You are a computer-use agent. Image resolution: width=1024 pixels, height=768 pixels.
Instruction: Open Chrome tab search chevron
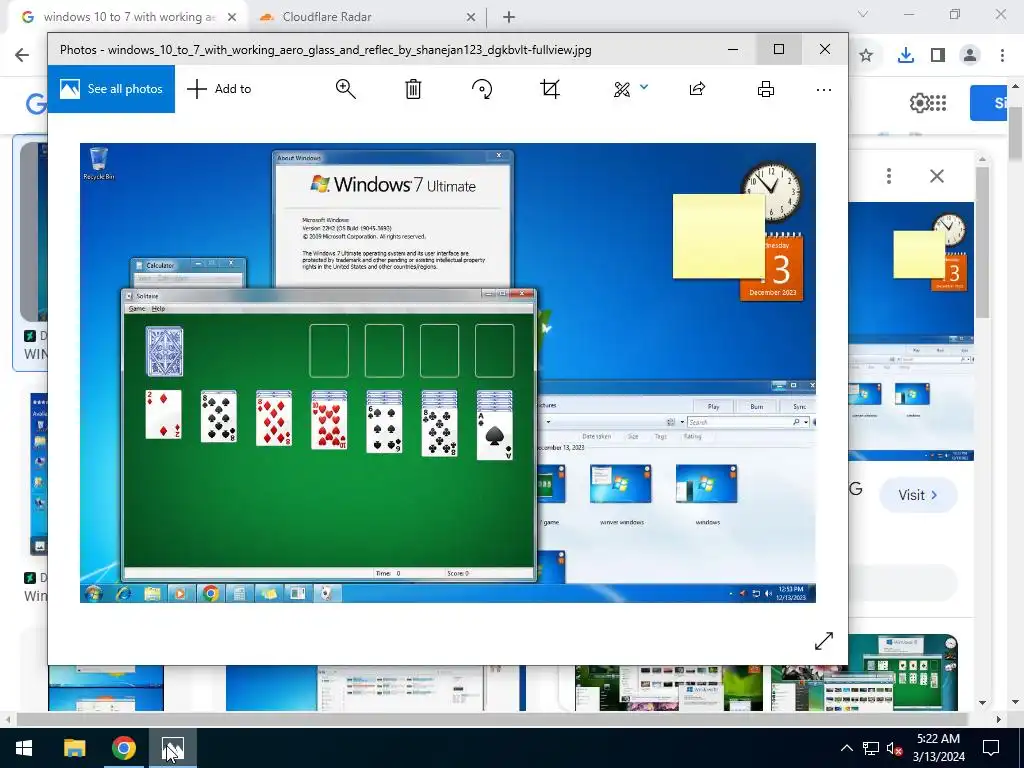[863, 14]
